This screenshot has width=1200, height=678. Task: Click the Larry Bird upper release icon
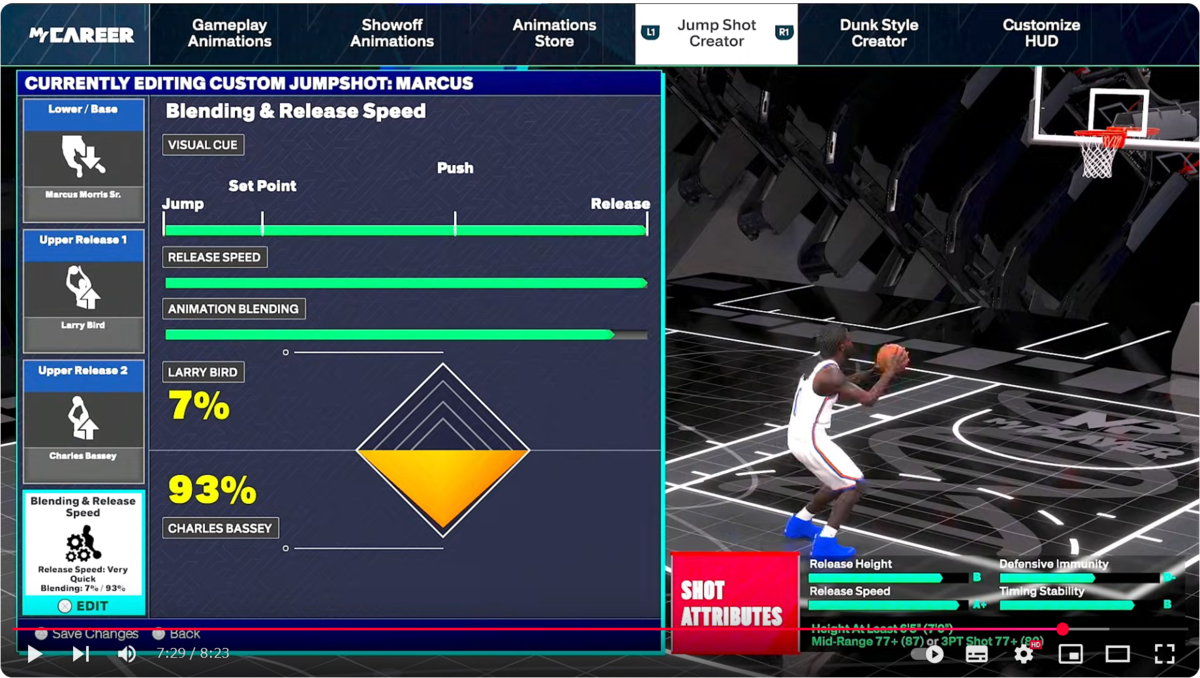click(83, 288)
